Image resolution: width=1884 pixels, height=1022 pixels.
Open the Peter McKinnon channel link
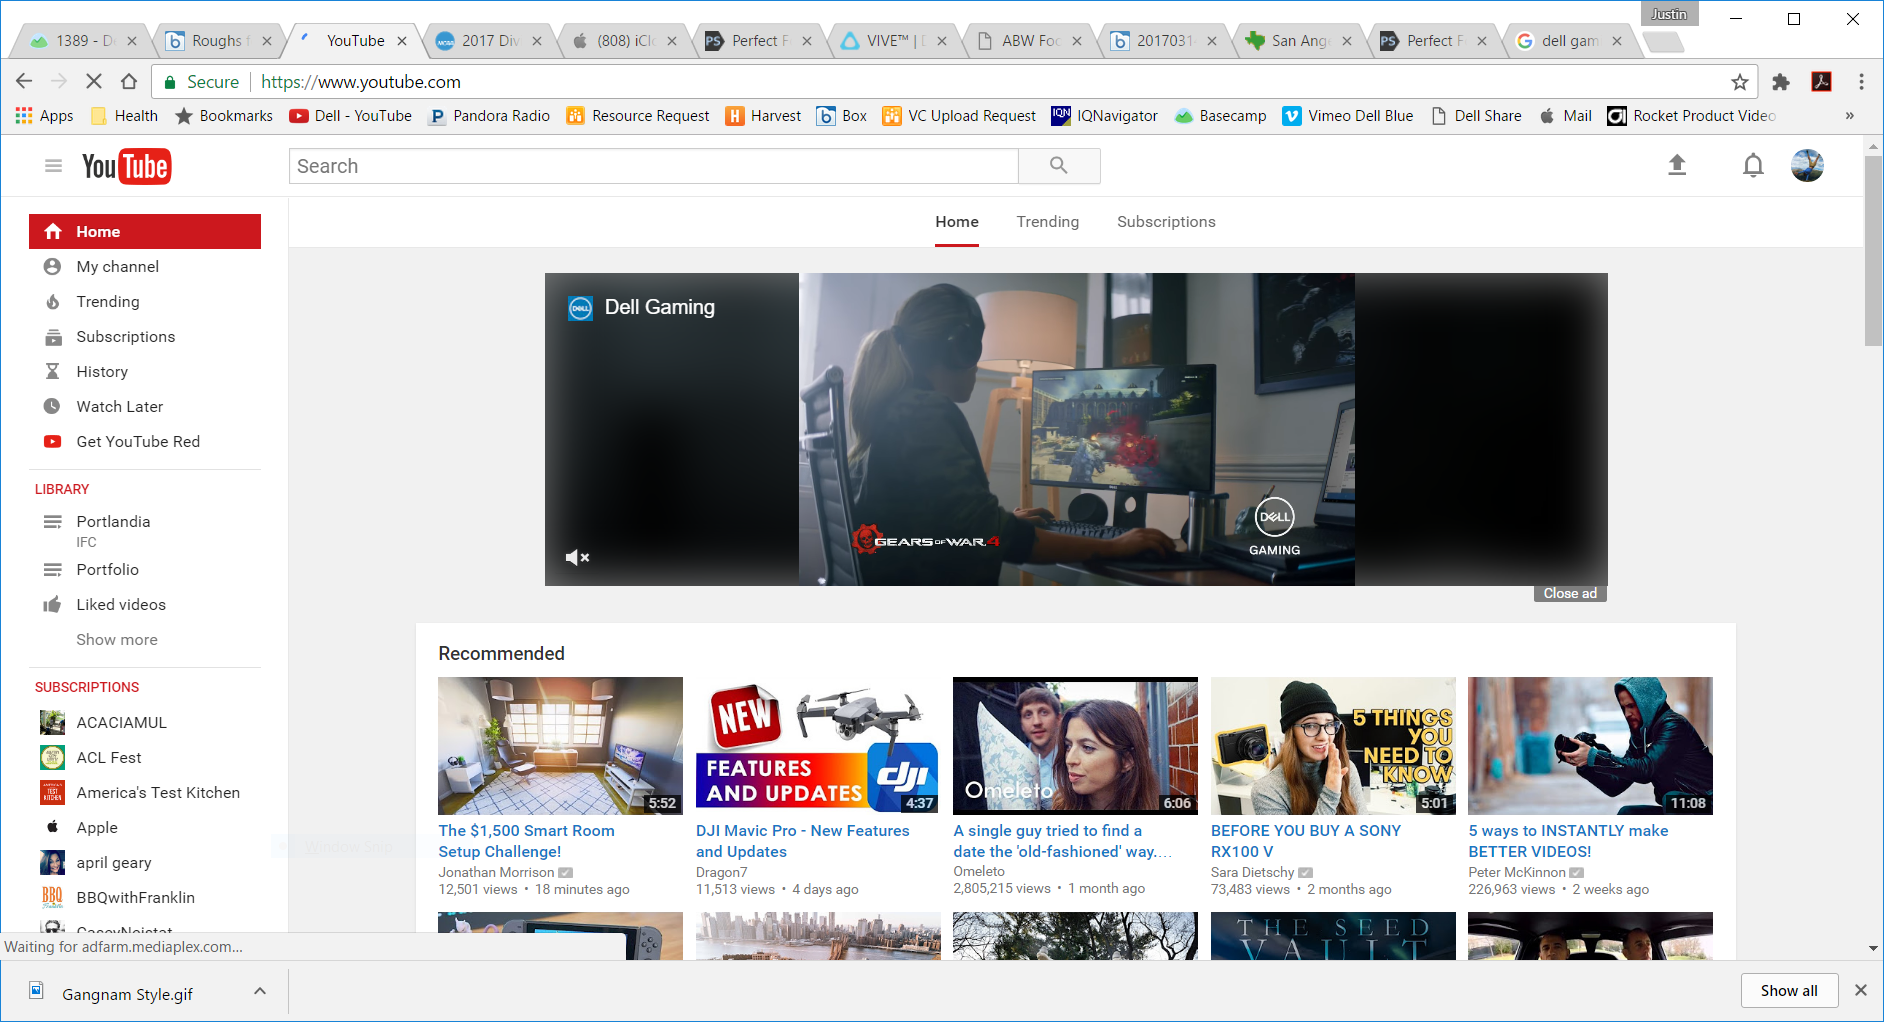pos(1517,873)
